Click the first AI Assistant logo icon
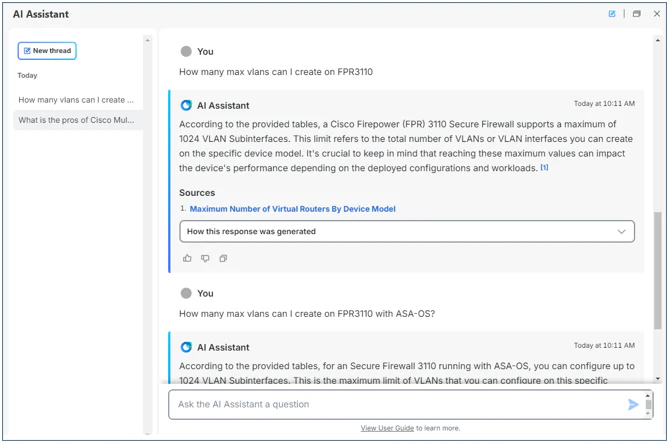Image resolution: width=670 pixels, height=444 pixels. point(186,105)
